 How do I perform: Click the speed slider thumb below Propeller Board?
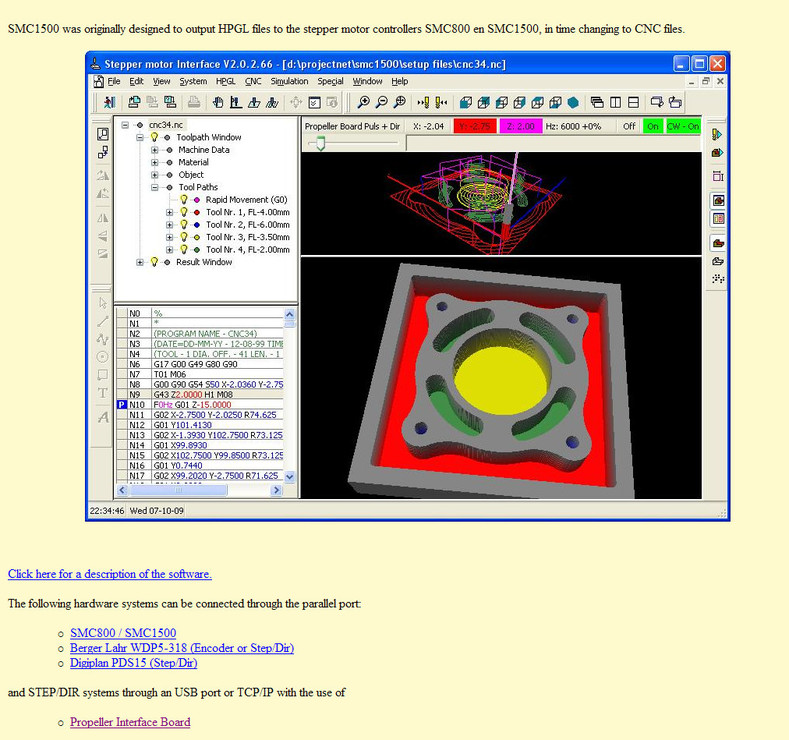[x=320, y=143]
